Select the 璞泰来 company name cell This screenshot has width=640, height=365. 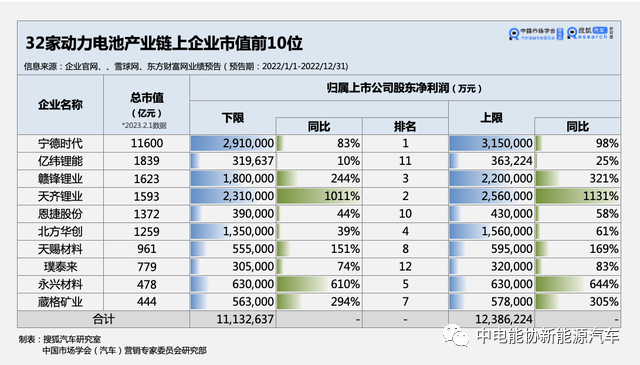click(x=60, y=267)
